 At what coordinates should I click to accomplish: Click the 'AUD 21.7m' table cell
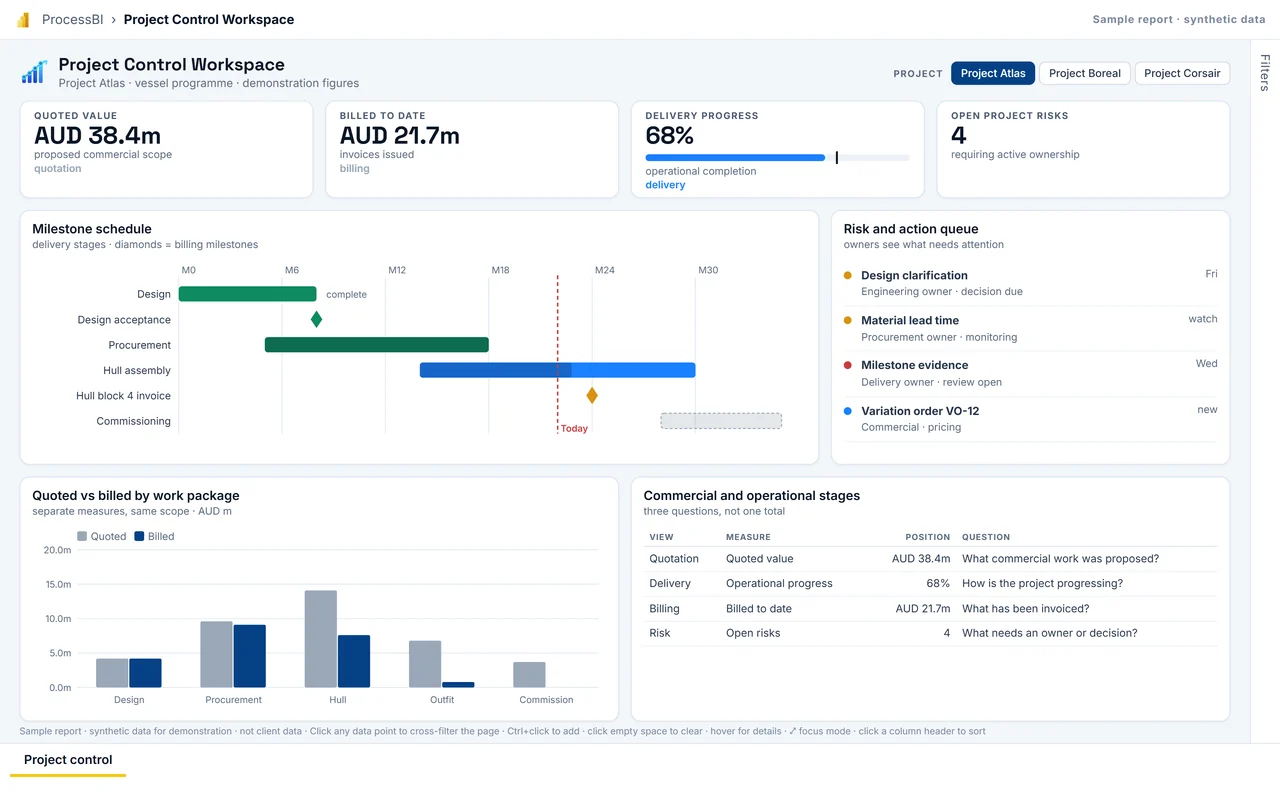(x=922, y=608)
